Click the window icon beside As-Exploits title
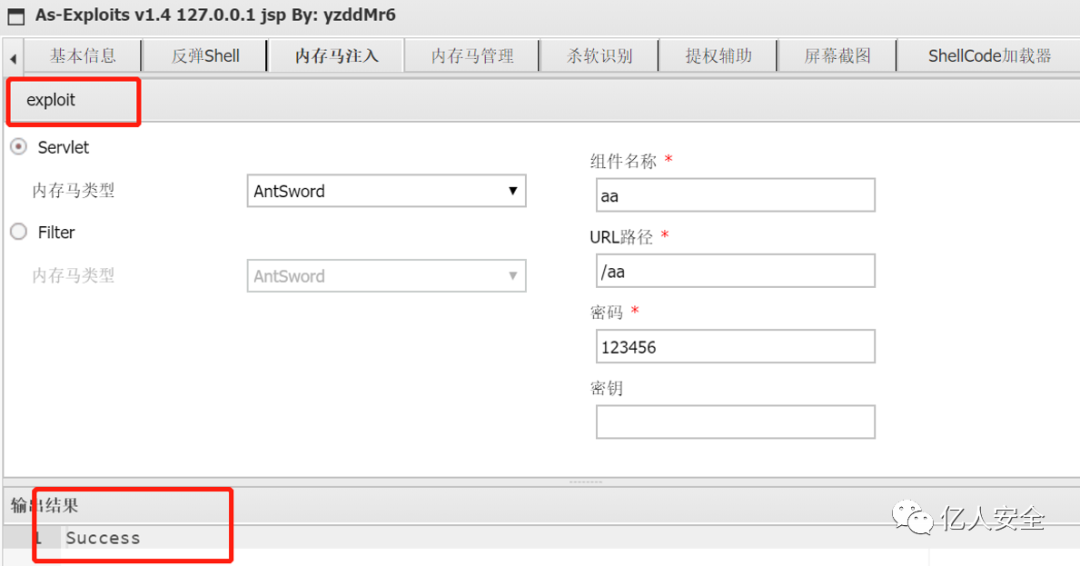Viewport: 1080px width, 566px height. (x=15, y=16)
